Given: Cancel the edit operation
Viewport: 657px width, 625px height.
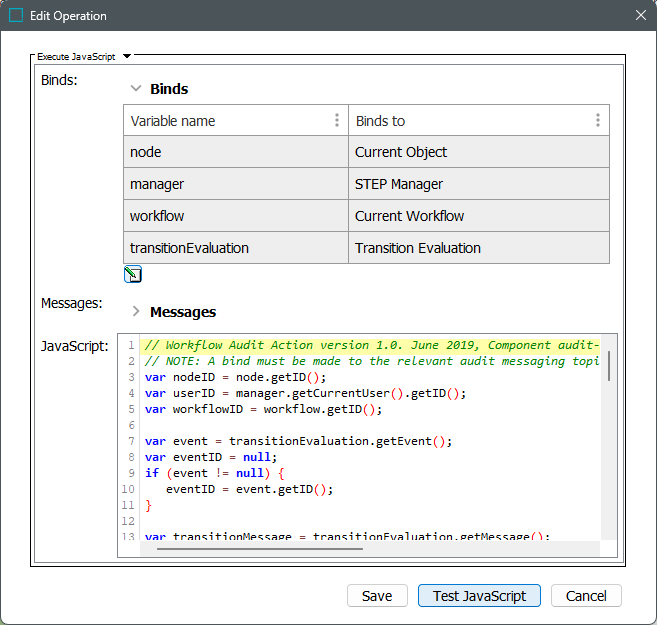Looking at the screenshot, I should pyautogui.click(x=586, y=596).
